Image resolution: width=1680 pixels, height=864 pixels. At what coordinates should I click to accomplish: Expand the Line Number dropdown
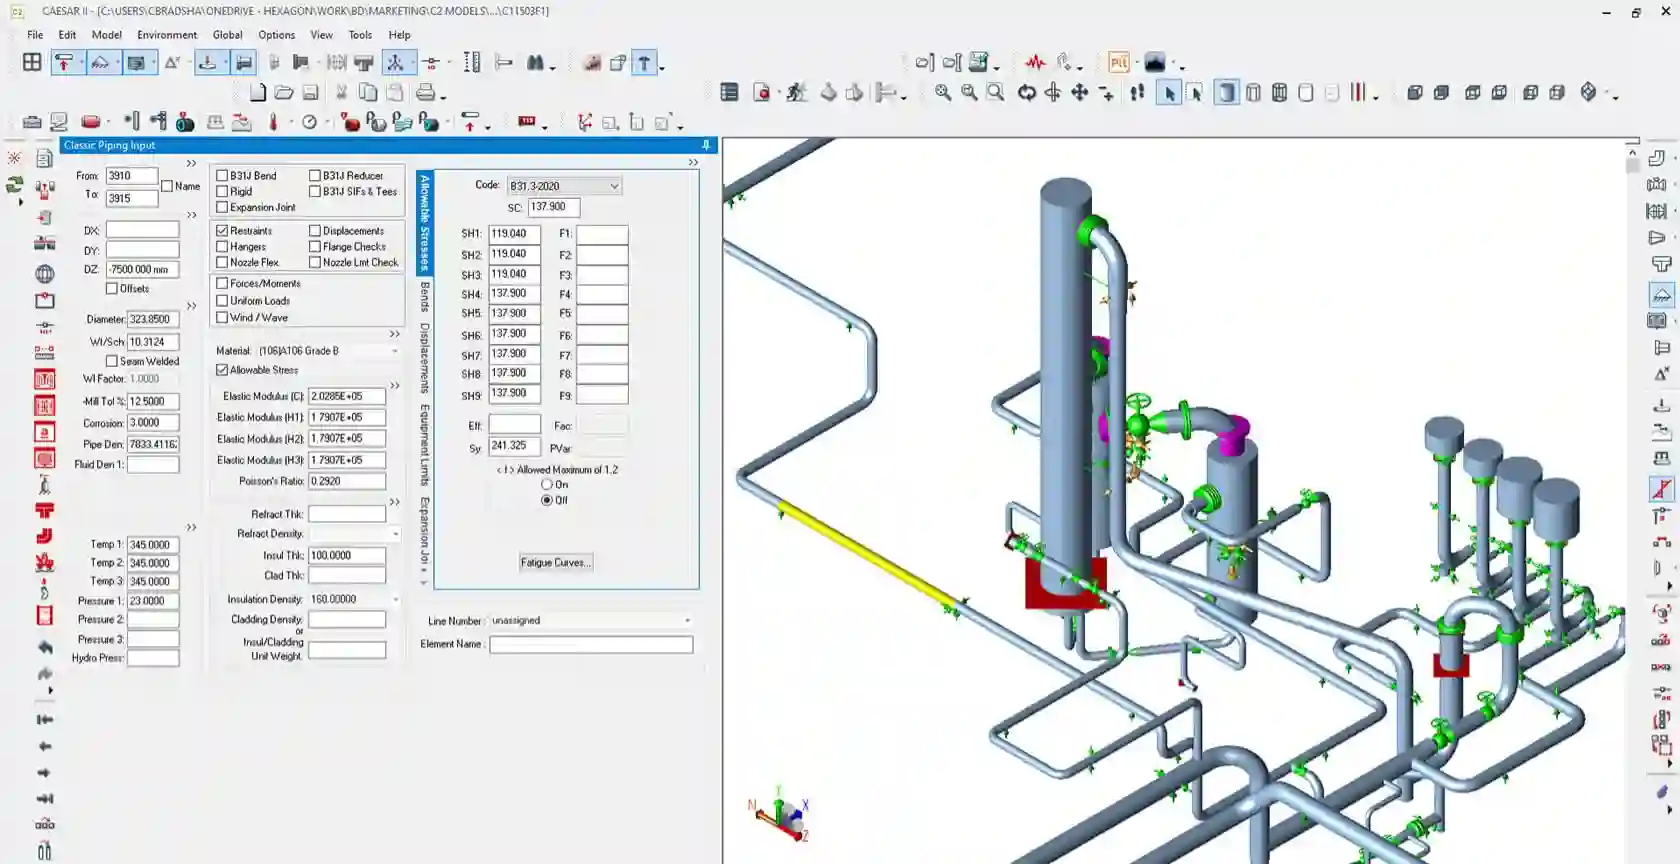(x=687, y=621)
